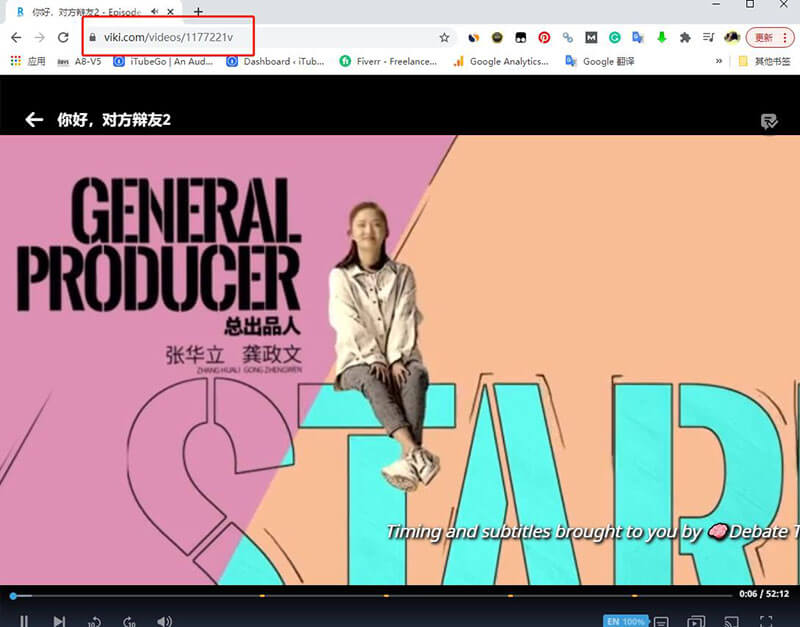Open the 应用 apps shortcut

click(28, 61)
